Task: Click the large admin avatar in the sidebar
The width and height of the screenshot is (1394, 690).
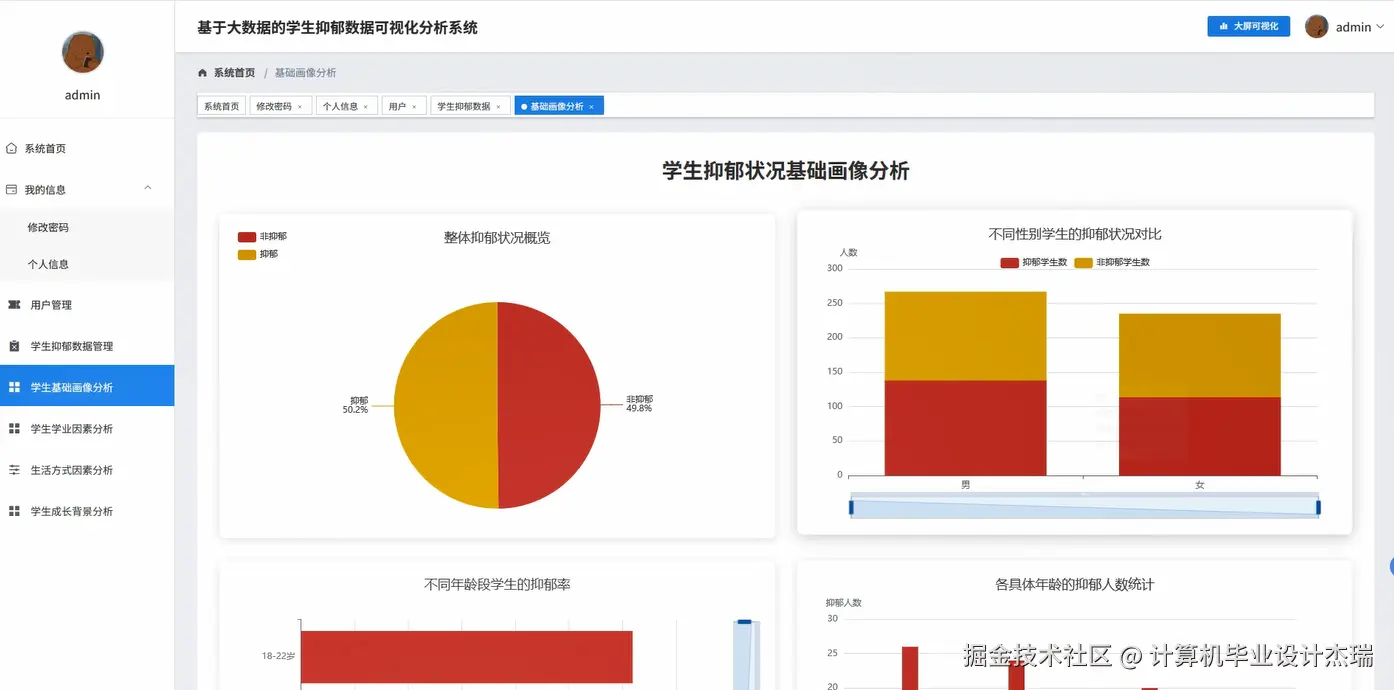Action: click(83, 52)
